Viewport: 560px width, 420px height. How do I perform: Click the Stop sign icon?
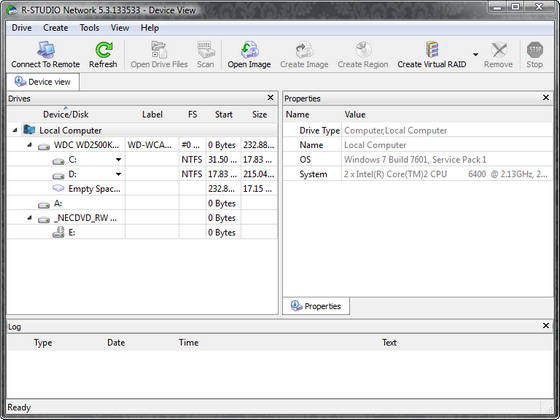tap(535, 50)
